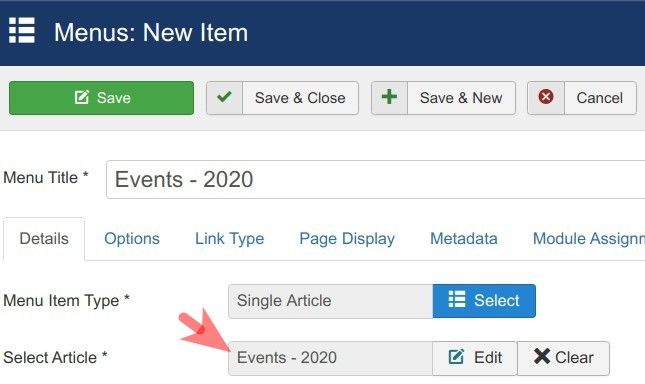Screen dimensions: 645x384
Task: Click the red circled X icon
Action: [545, 97]
